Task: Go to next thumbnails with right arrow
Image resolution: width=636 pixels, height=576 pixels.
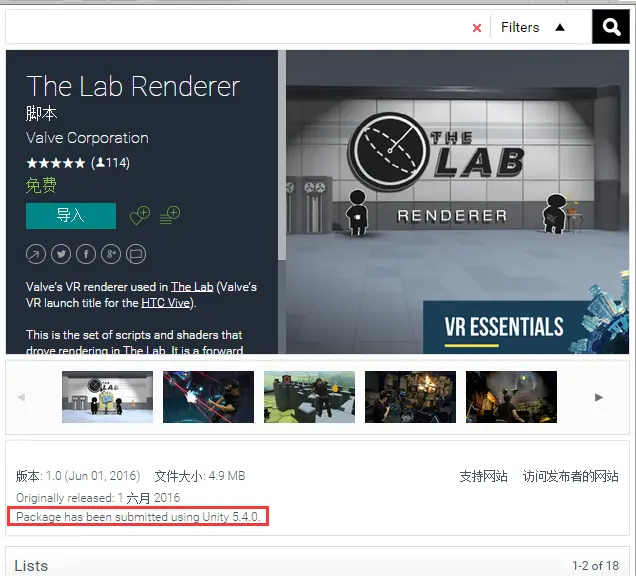Action: [x=599, y=397]
